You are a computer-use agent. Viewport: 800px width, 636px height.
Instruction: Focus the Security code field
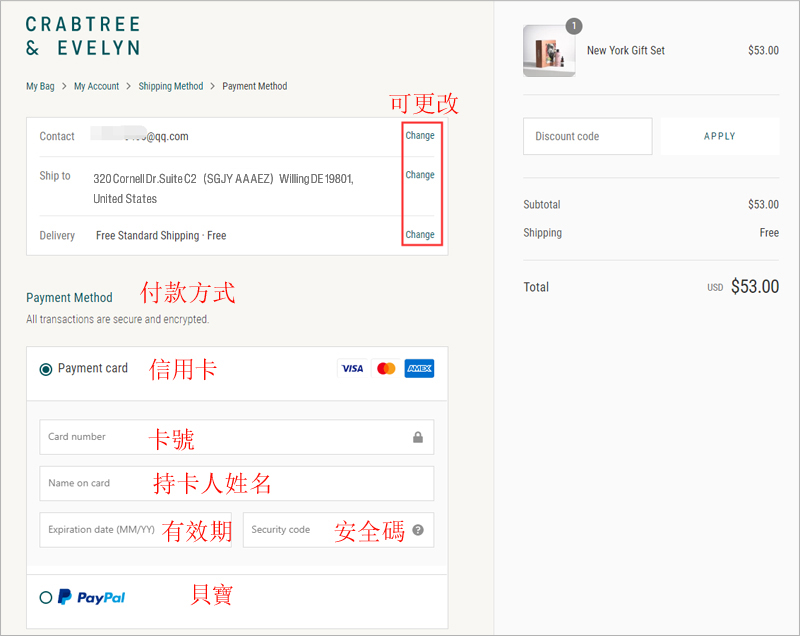point(339,530)
